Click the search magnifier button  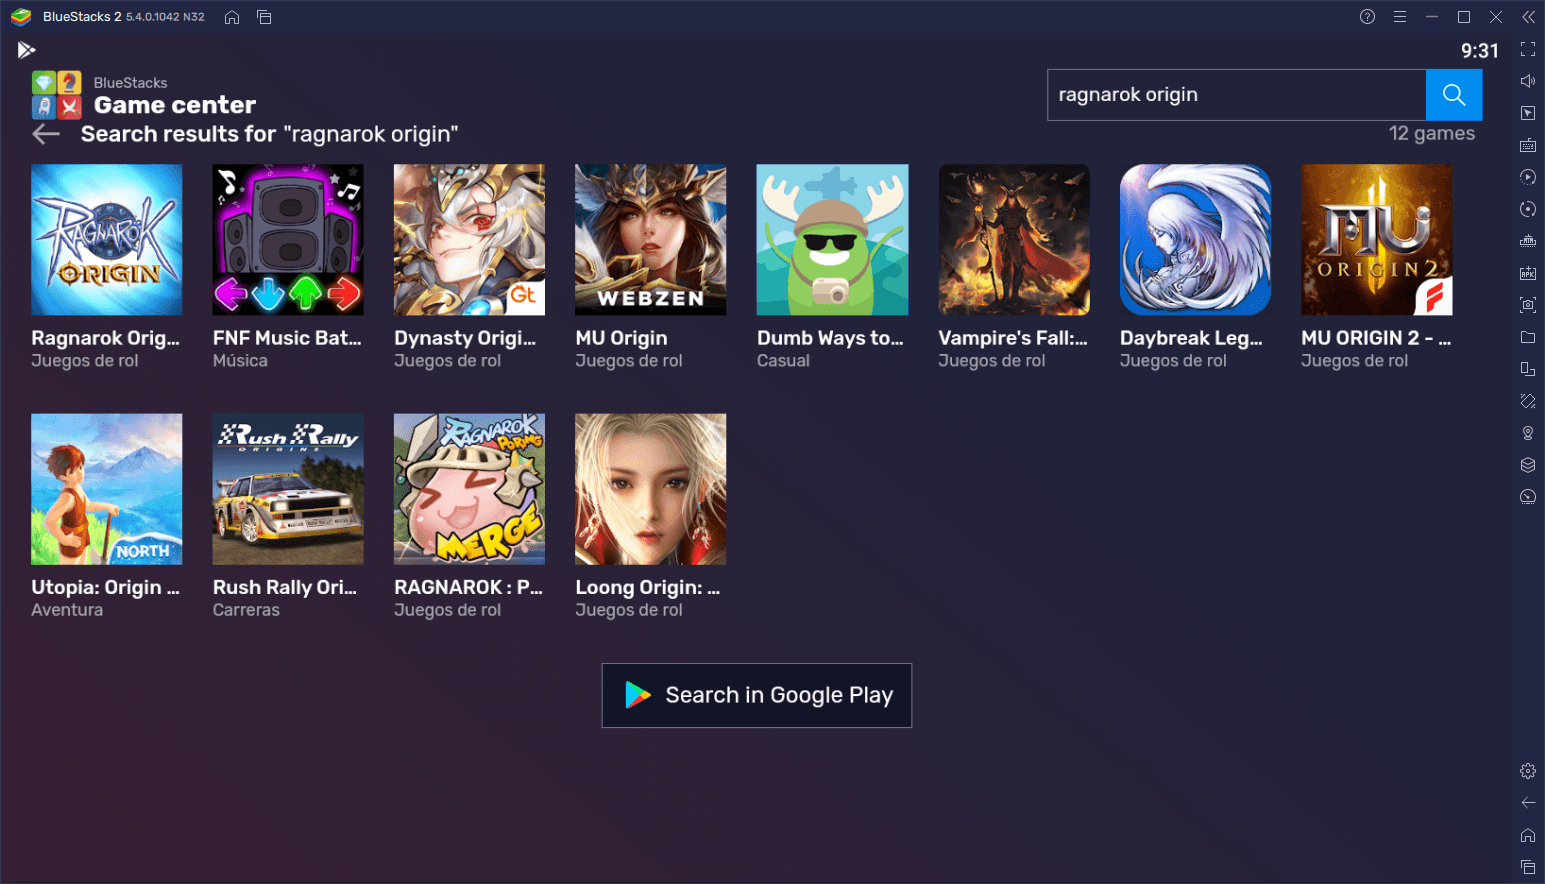pyautogui.click(x=1453, y=95)
